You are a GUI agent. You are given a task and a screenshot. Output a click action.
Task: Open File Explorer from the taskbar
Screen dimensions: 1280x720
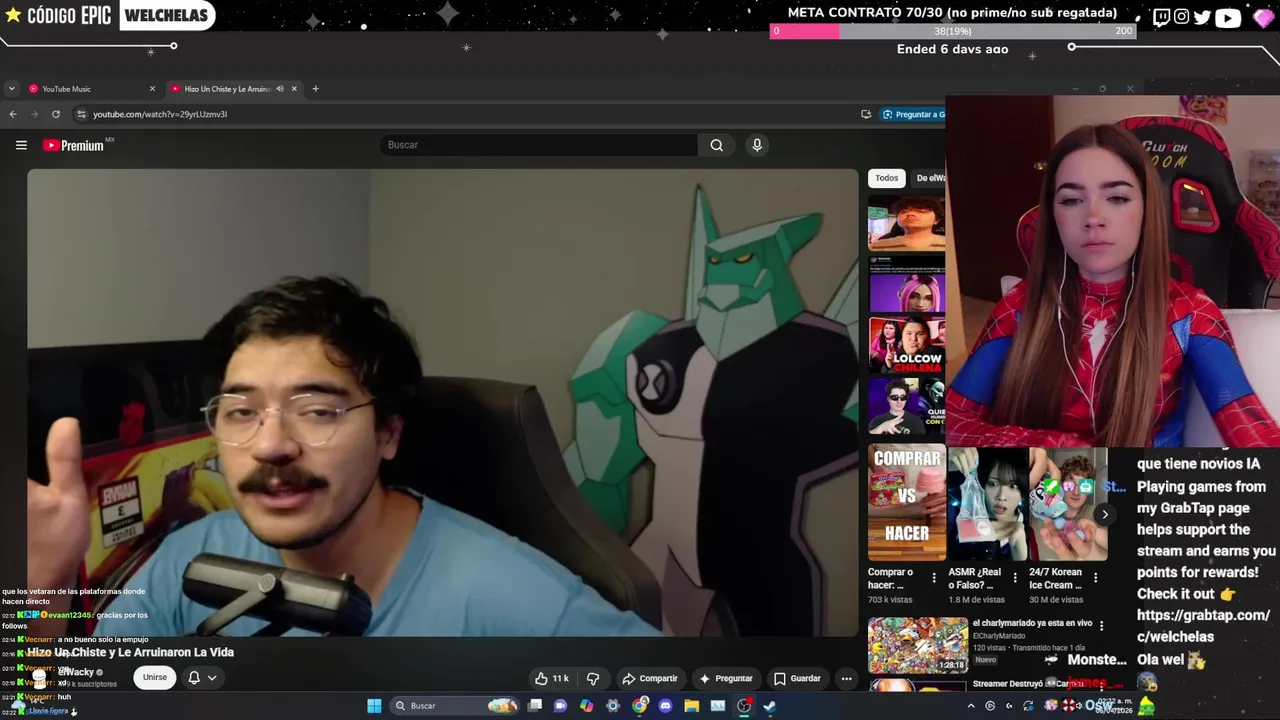click(691, 706)
